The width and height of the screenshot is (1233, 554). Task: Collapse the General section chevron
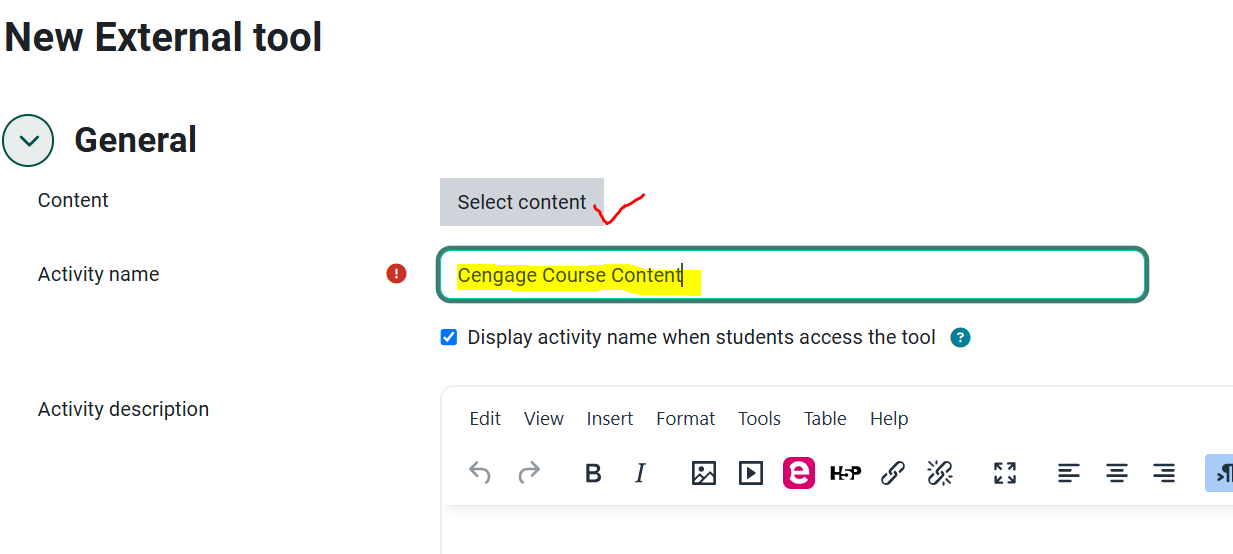click(x=28, y=140)
